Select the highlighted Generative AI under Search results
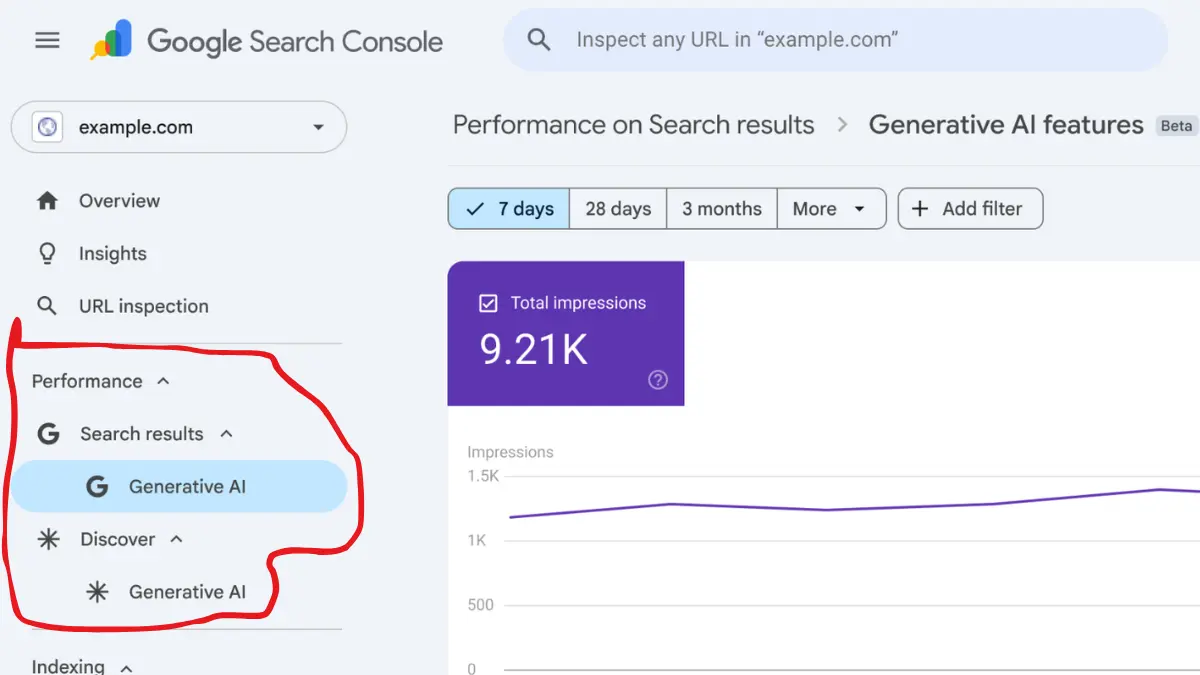The width and height of the screenshot is (1200, 675). tap(179, 487)
